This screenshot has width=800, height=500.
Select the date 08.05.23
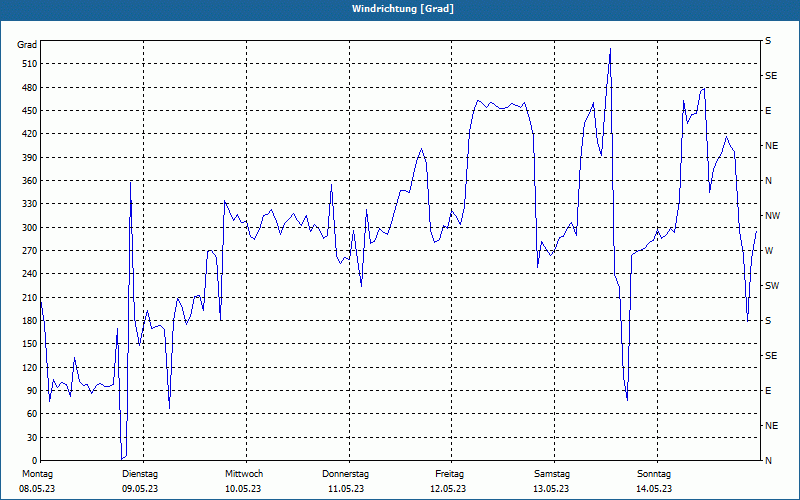pos(37,489)
